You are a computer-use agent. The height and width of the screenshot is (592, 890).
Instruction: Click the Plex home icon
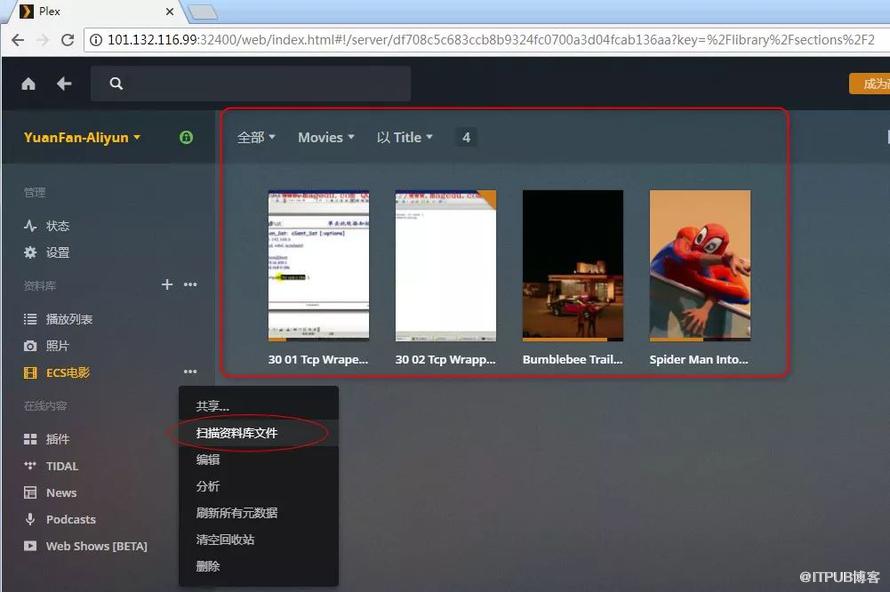pyautogui.click(x=28, y=84)
